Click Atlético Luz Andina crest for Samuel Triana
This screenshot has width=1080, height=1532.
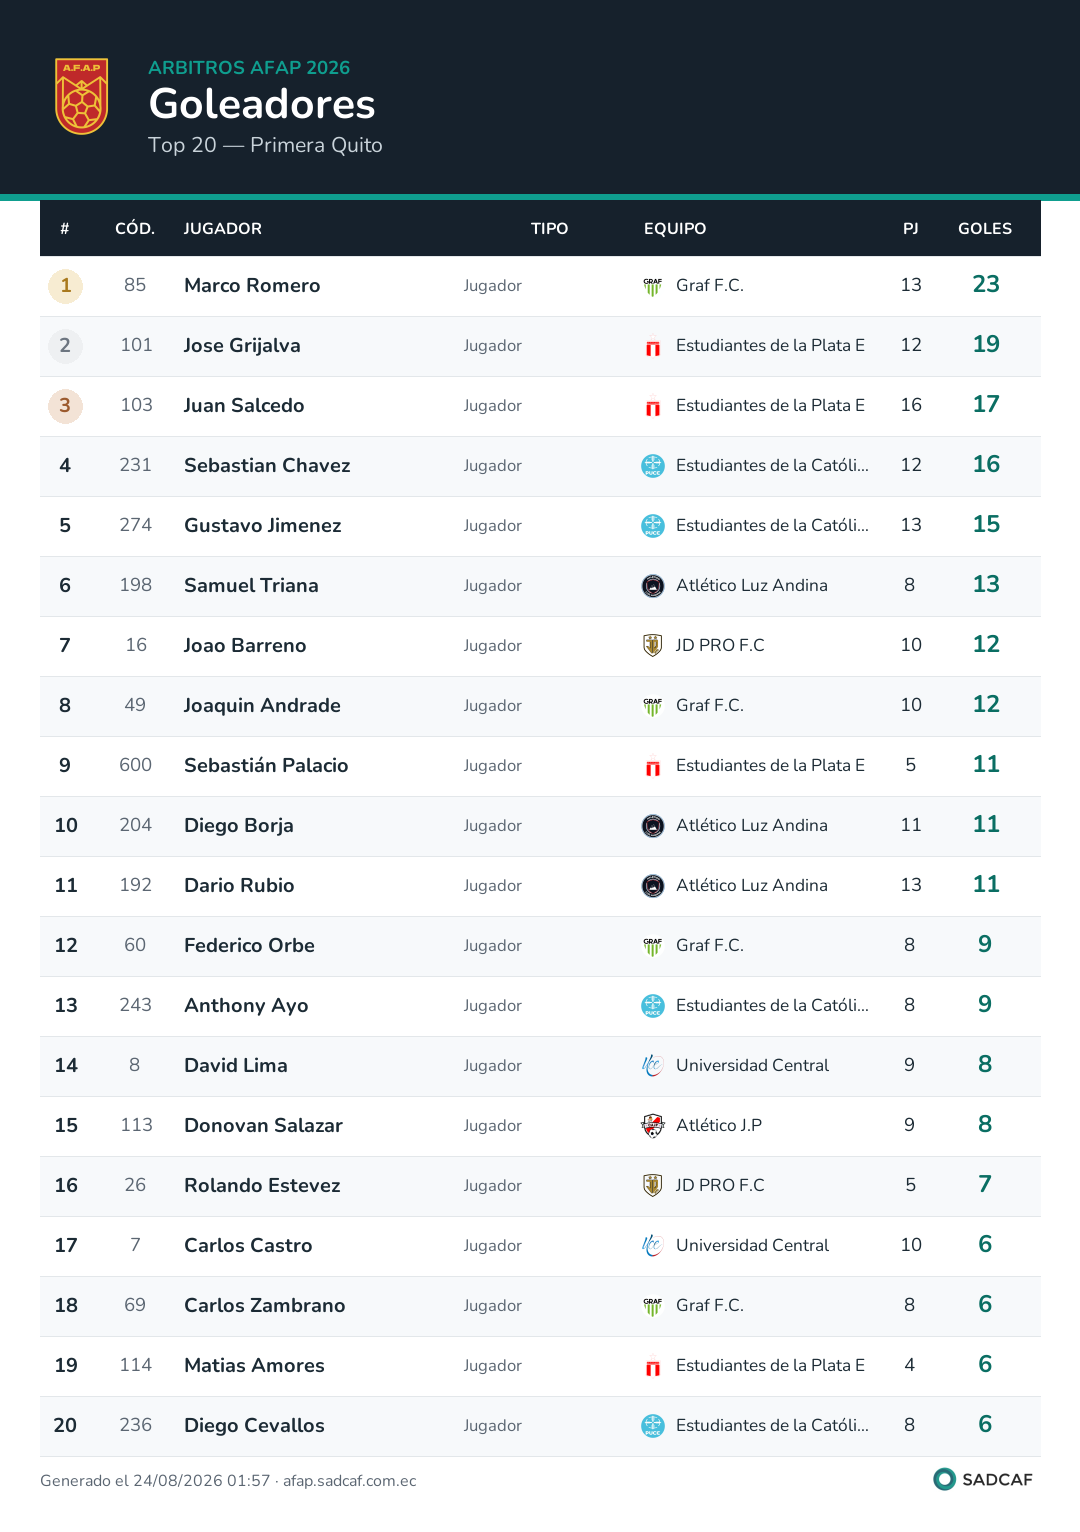[x=653, y=586]
